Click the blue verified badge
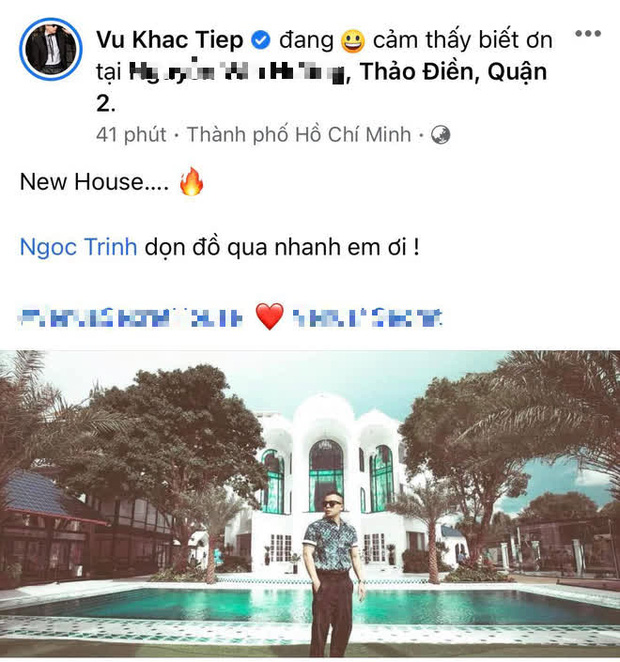The height and width of the screenshot is (662, 620). click(x=261, y=41)
